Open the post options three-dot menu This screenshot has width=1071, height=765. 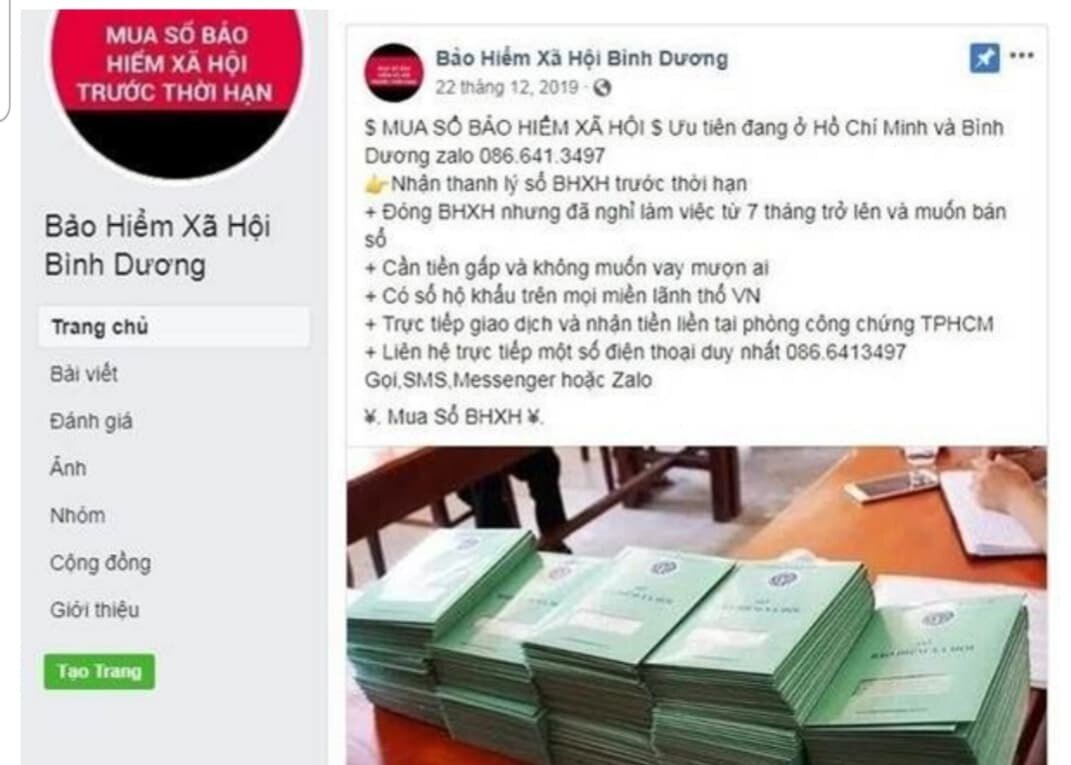click(1022, 55)
